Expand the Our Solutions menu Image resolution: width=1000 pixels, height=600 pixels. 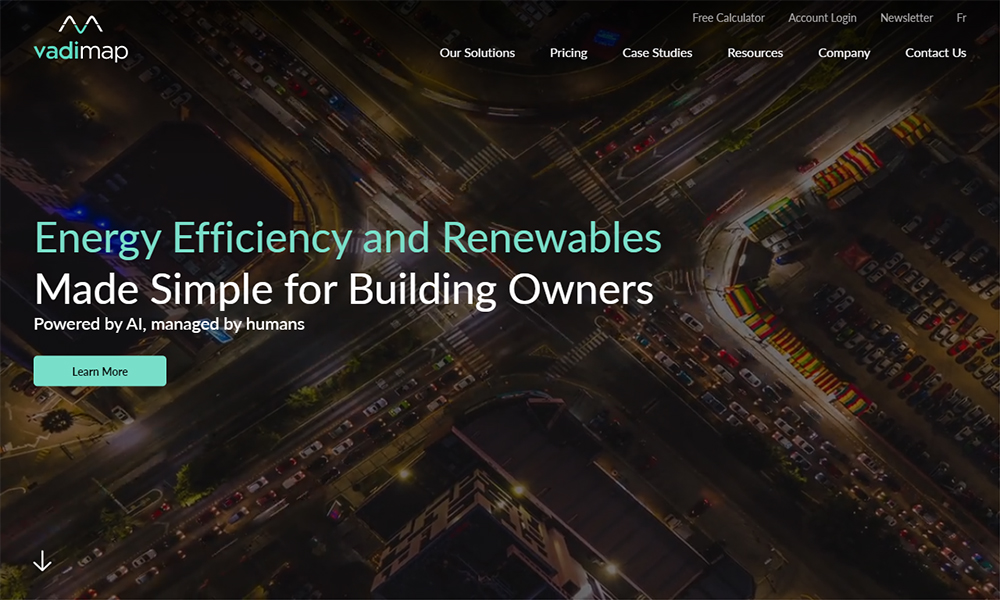point(477,53)
